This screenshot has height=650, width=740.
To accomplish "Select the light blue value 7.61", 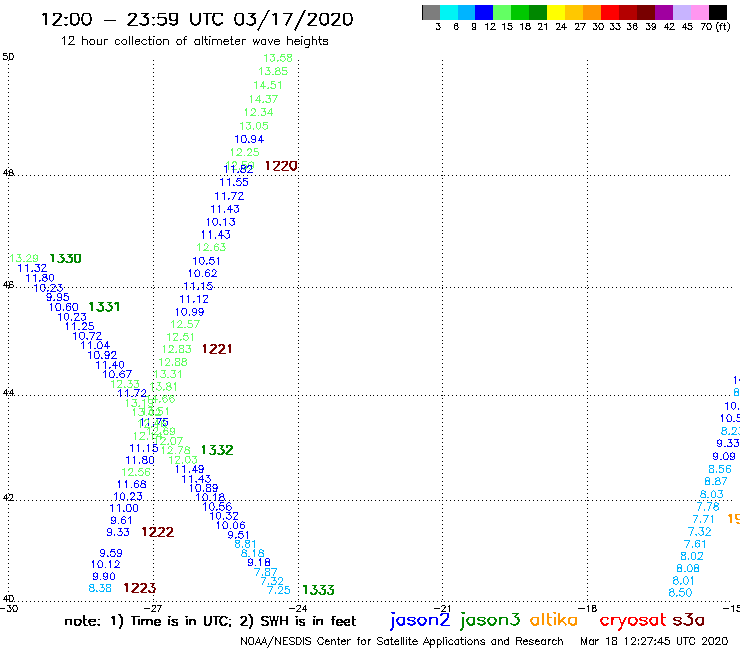I will pyautogui.click(x=695, y=544).
